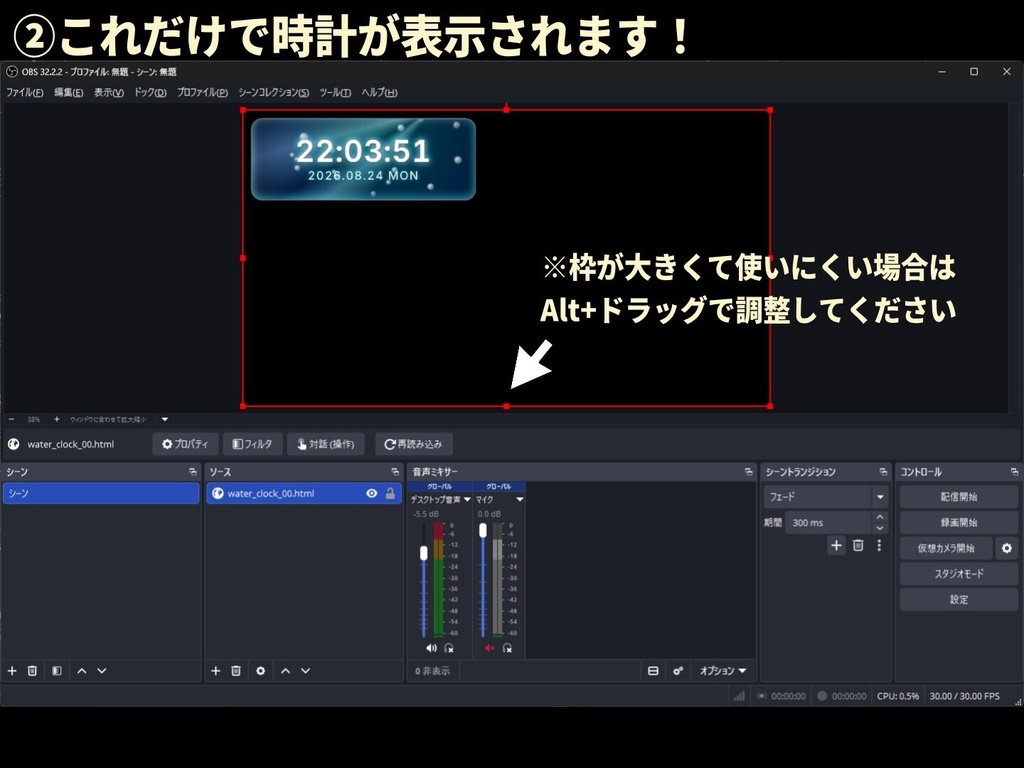Screen dimensions: 1024x768
Task: Open the ツール menu
Action: pyautogui.click(x=335, y=93)
